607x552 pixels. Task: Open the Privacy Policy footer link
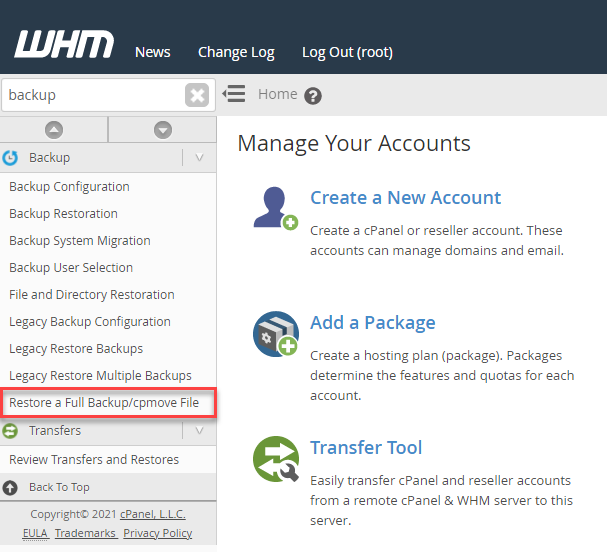tap(158, 533)
